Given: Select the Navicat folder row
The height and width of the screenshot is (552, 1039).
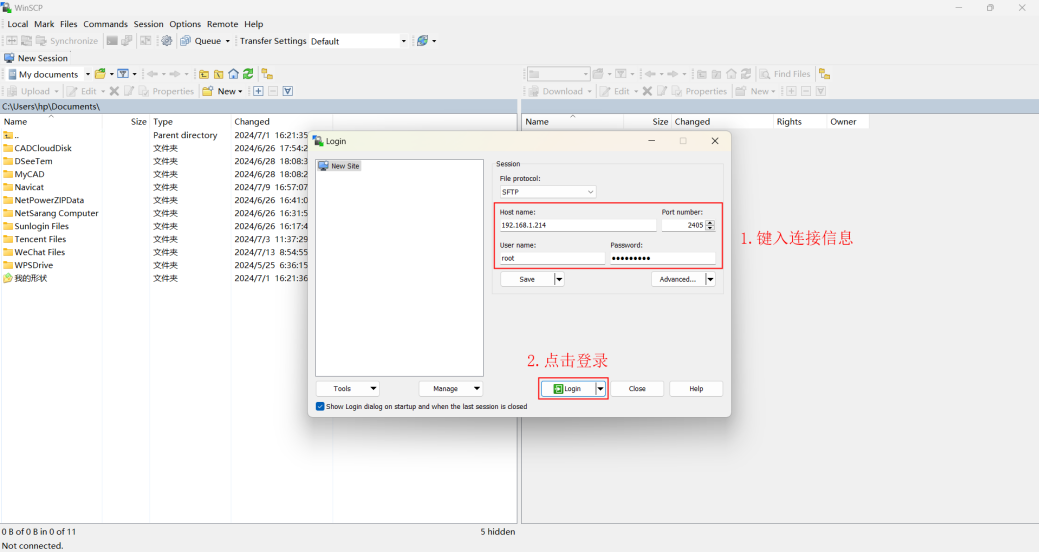Looking at the screenshot, I should point(29,187).
